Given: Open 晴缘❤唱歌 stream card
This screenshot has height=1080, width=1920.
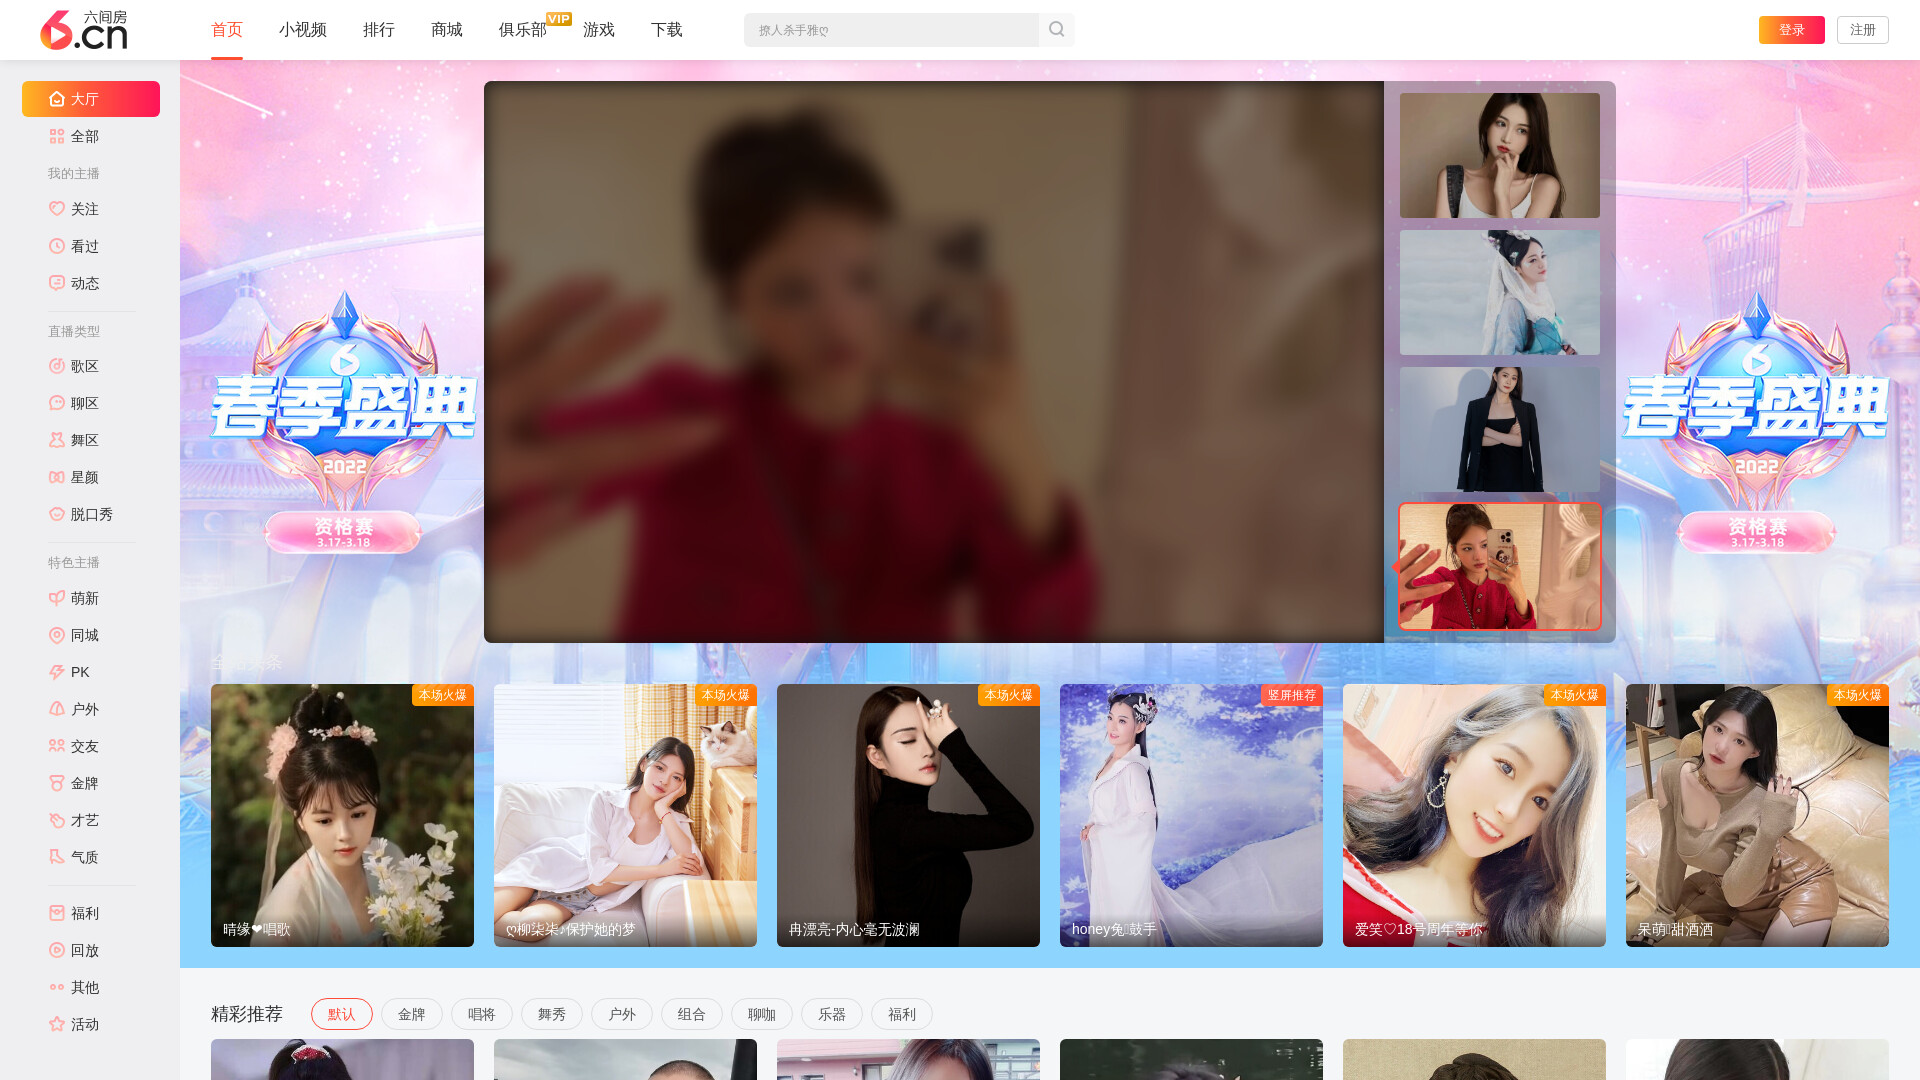Looking at the screenshot, I should tap(342, 815).
